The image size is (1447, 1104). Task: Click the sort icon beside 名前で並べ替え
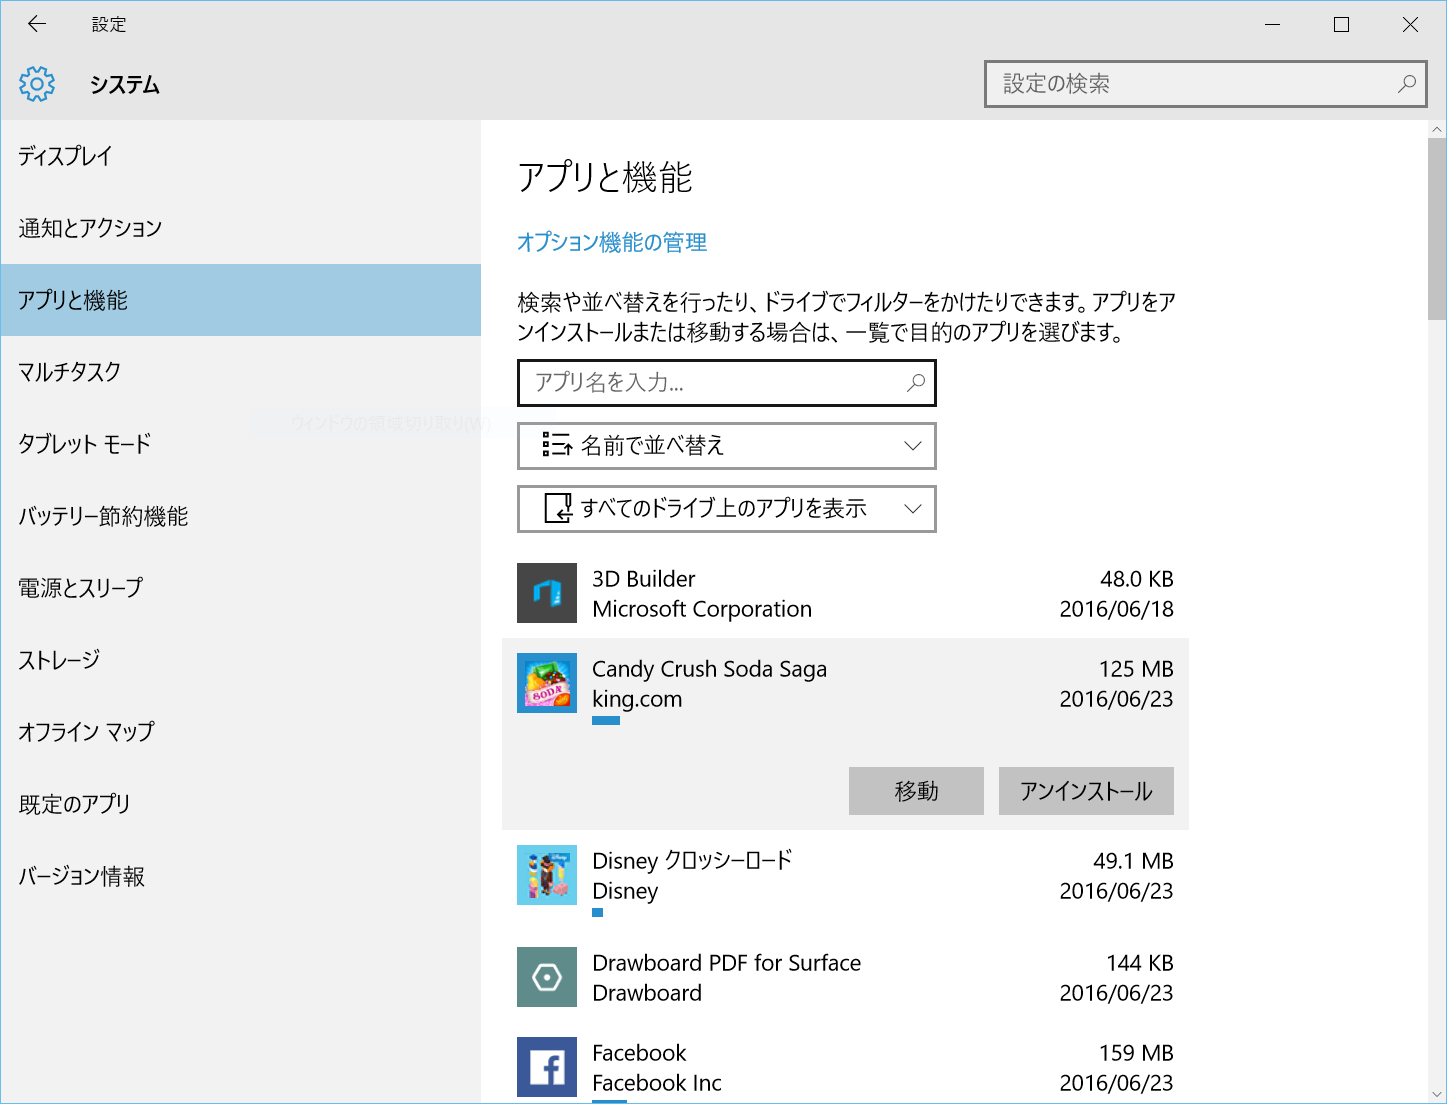(x=557, y=445)
